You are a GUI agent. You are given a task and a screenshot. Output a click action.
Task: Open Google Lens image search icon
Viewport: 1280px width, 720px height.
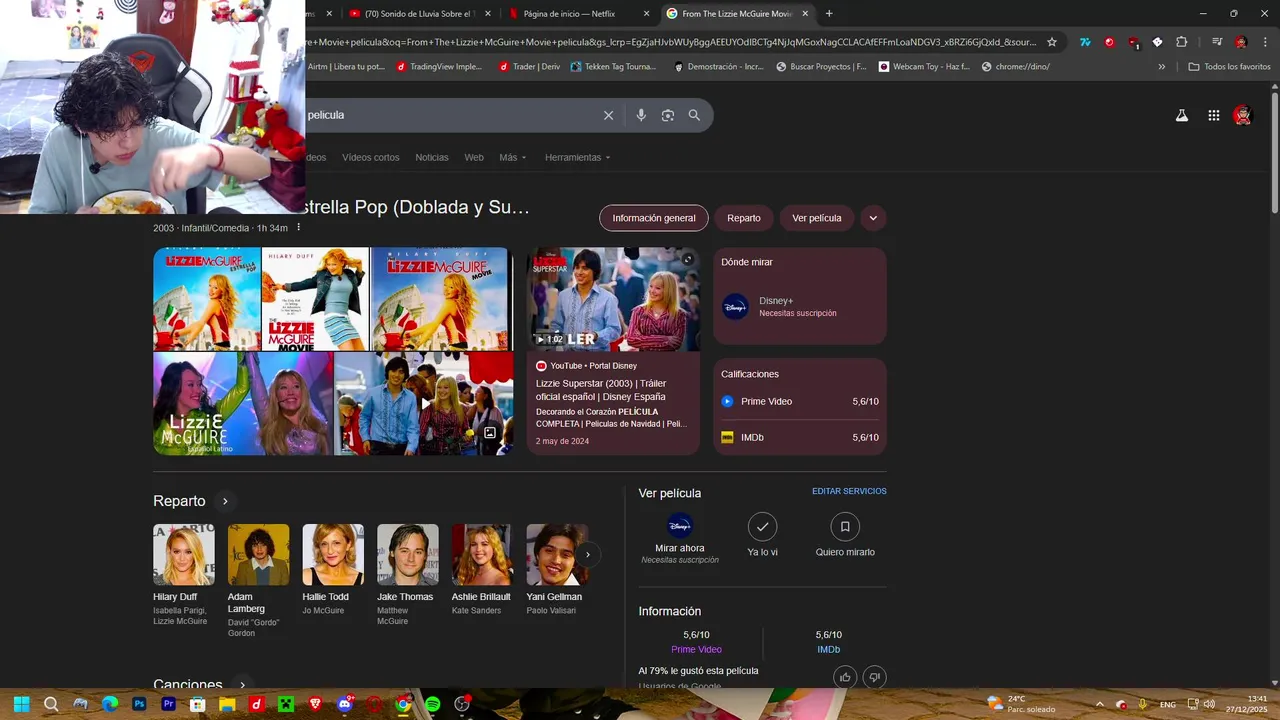tap(668, 115)
